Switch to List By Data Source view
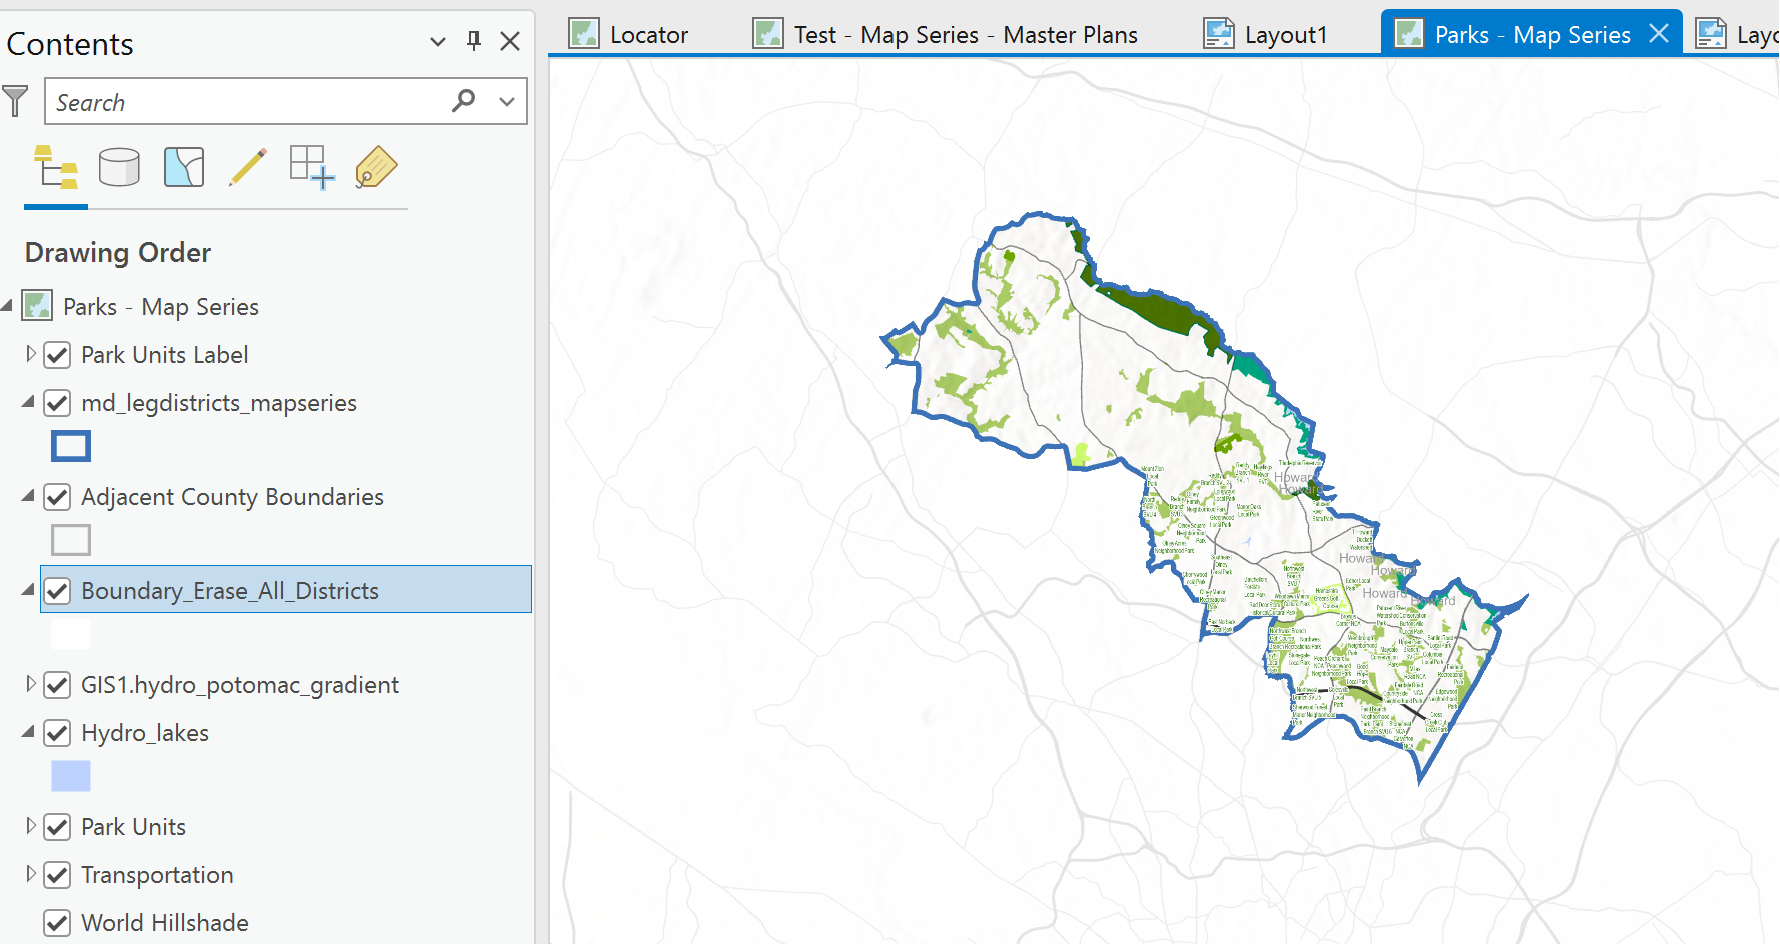The height and width of the screenshot is (944, 1780). [x=120, y=167]
